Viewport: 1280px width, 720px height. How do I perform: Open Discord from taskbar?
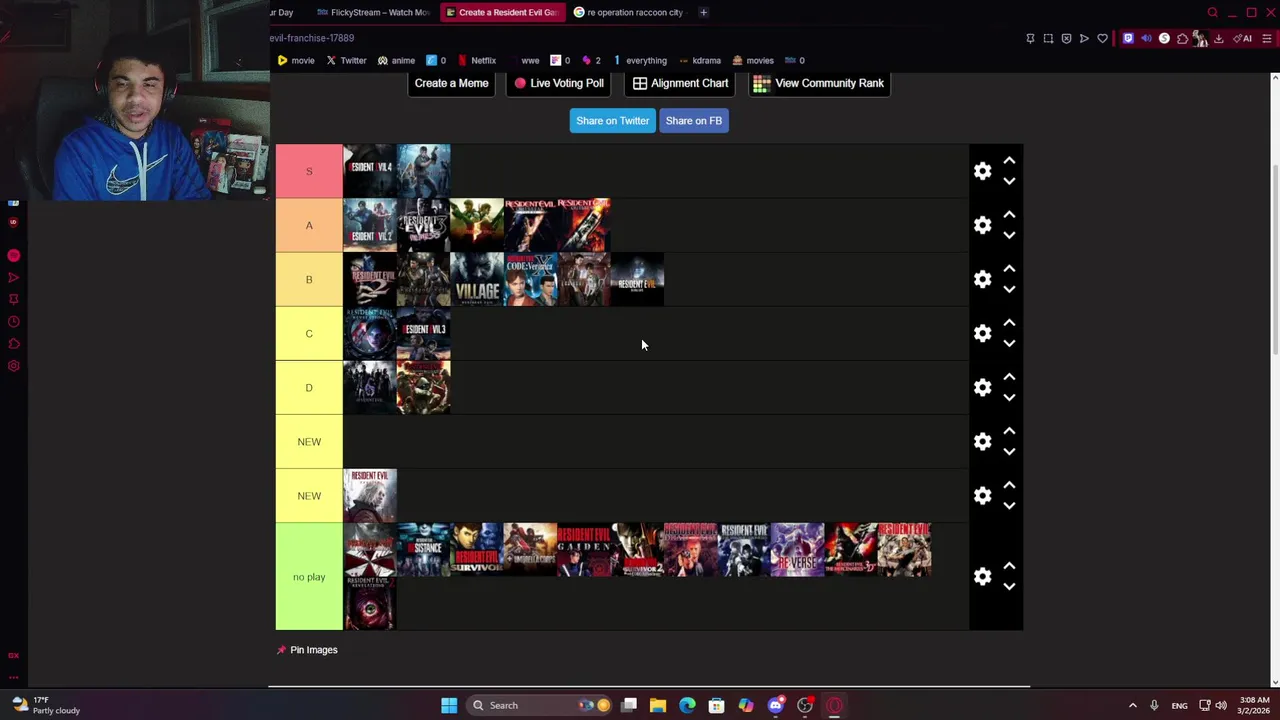click(775, 705)
